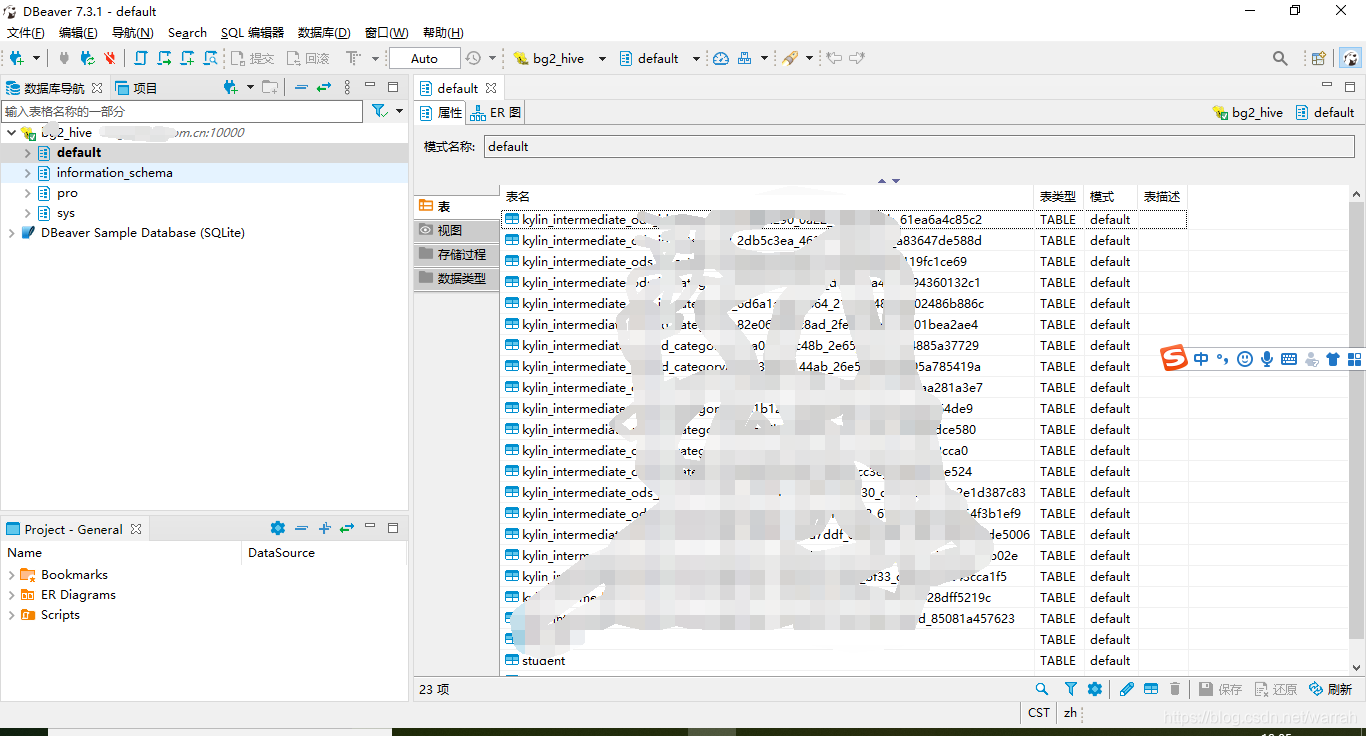Click the search icon below the table list
The height and width of the screenshot is (736, 1366).
[x=1042, y=689]
